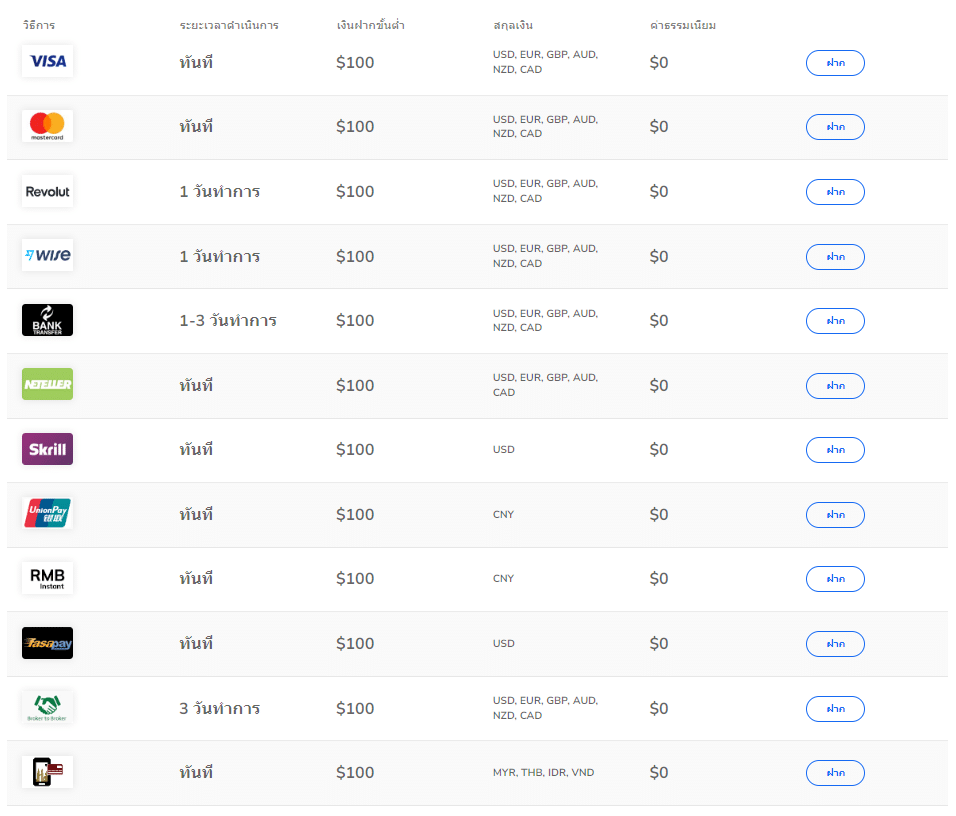Click the Revolut payment logo
Screen dimensions: 956x816
point(48,191)
